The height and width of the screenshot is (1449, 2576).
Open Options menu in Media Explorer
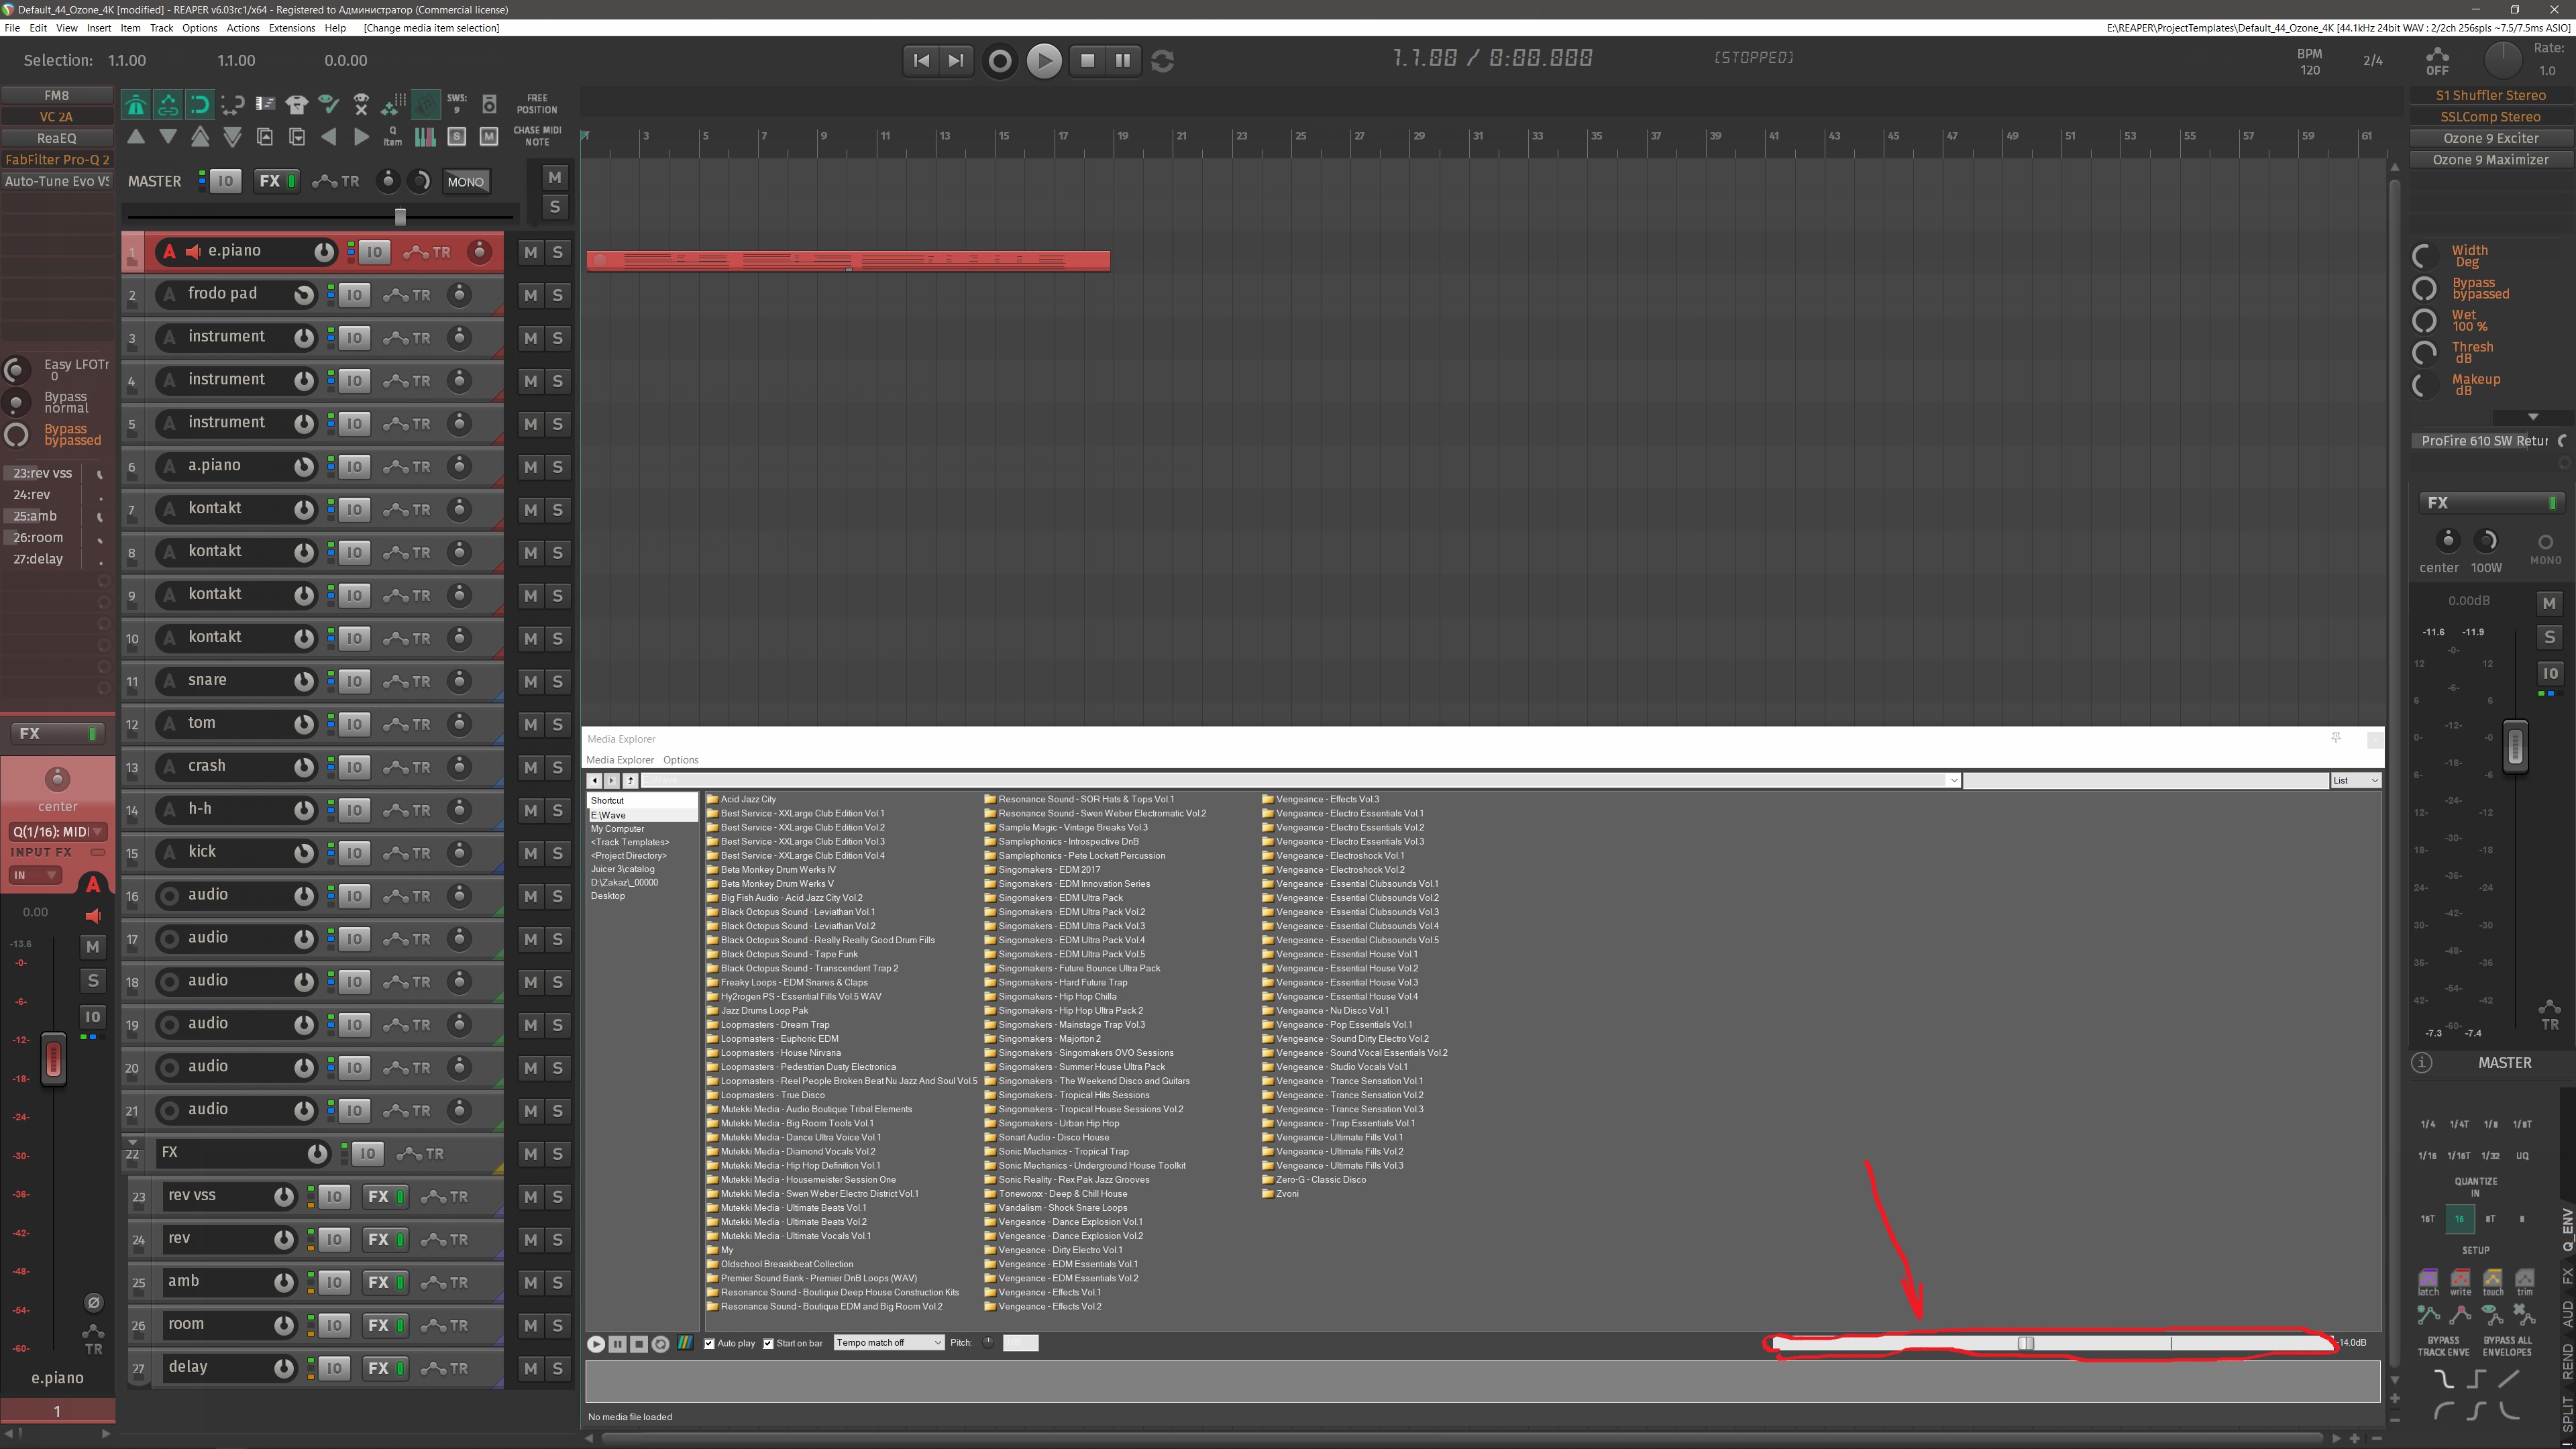(x=680, y=760)
